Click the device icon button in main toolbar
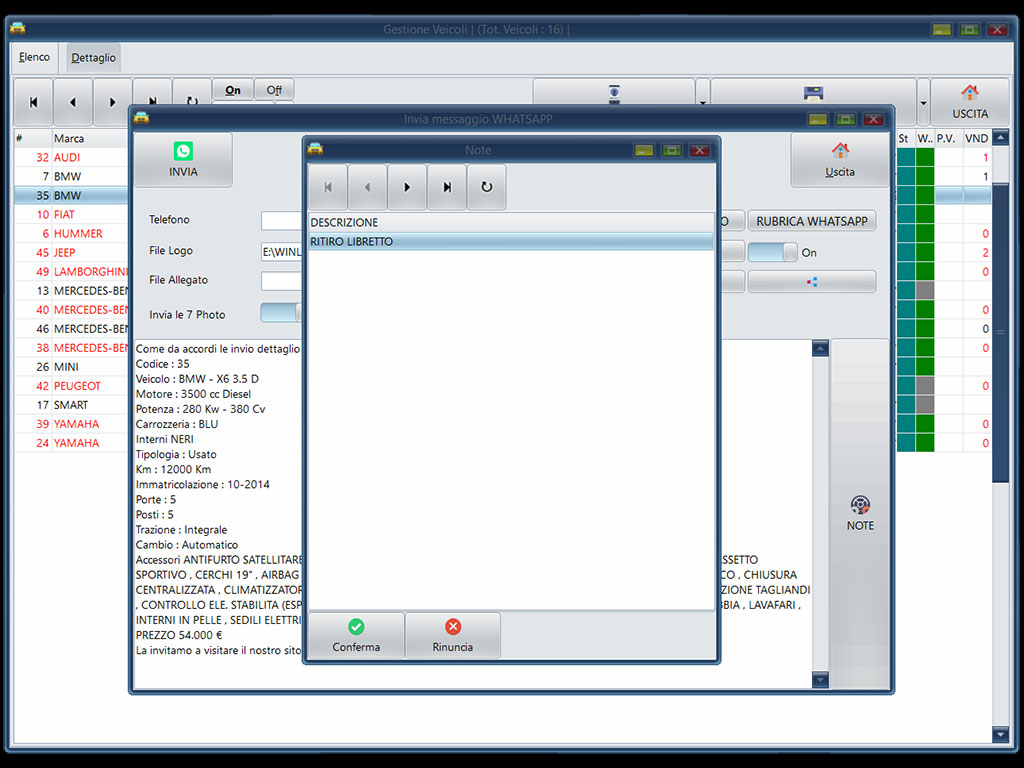This screenshot has width=1024, height=768. pyautogui.click(x=614, y=93)
